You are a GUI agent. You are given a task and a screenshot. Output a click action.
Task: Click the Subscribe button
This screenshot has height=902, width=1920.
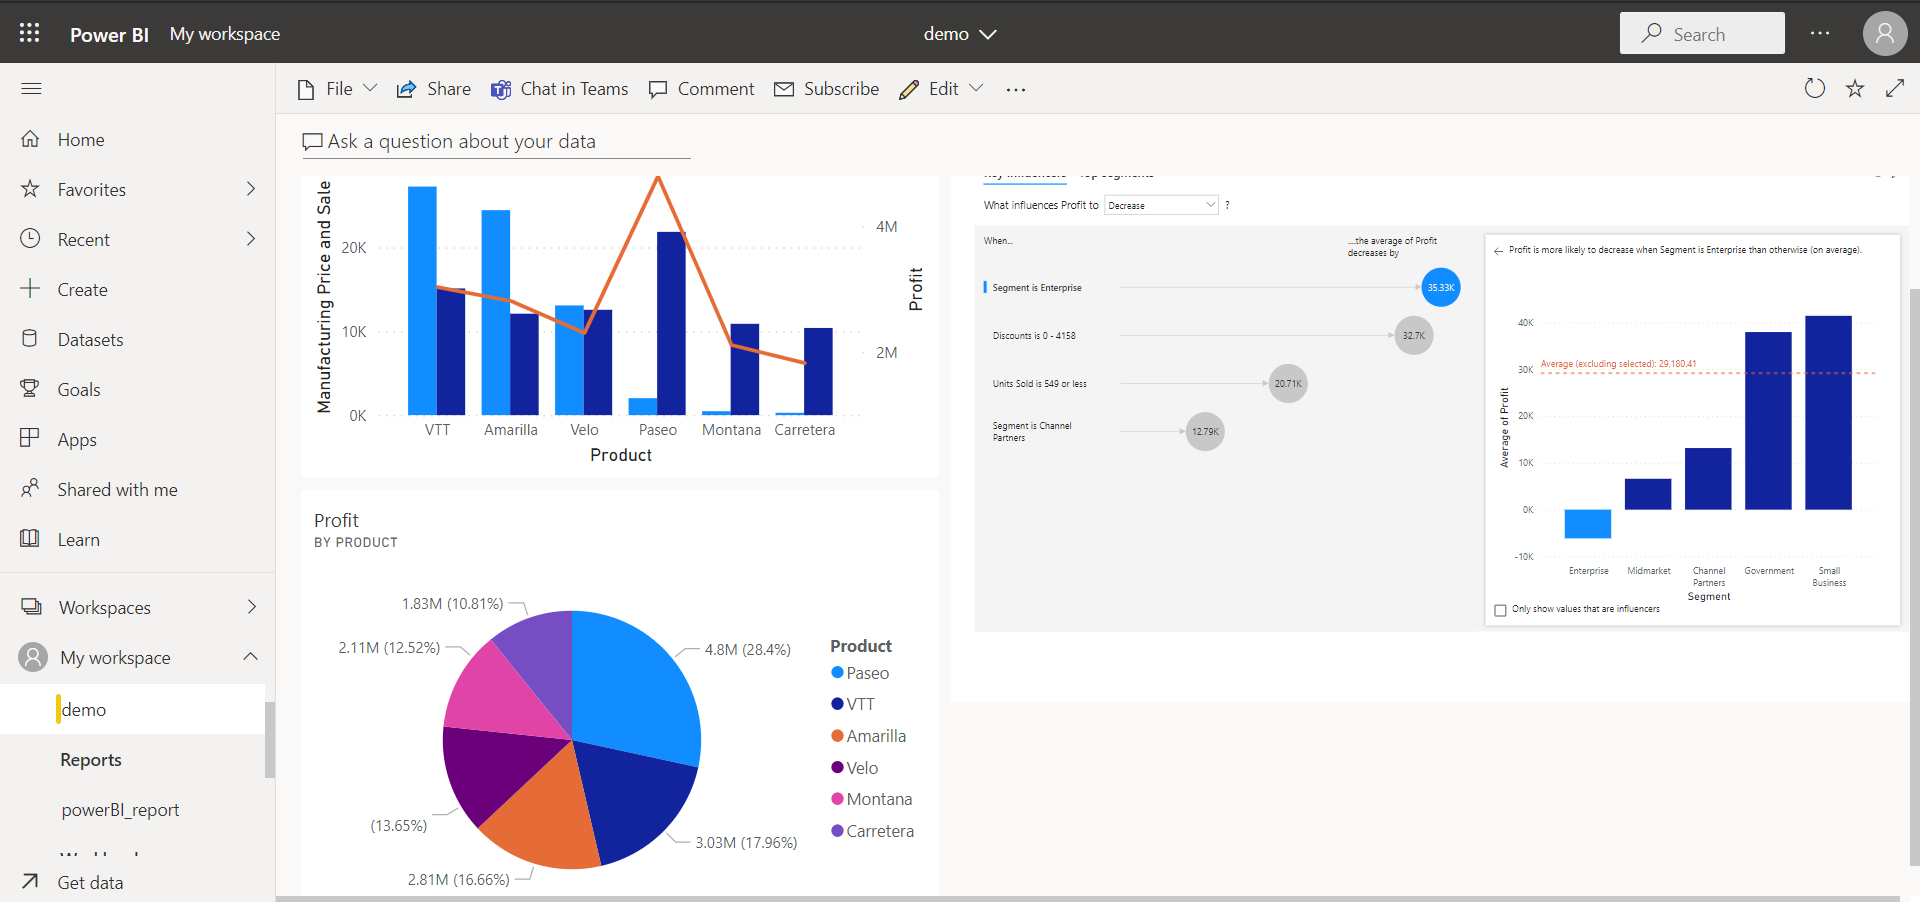click(827, 89)
